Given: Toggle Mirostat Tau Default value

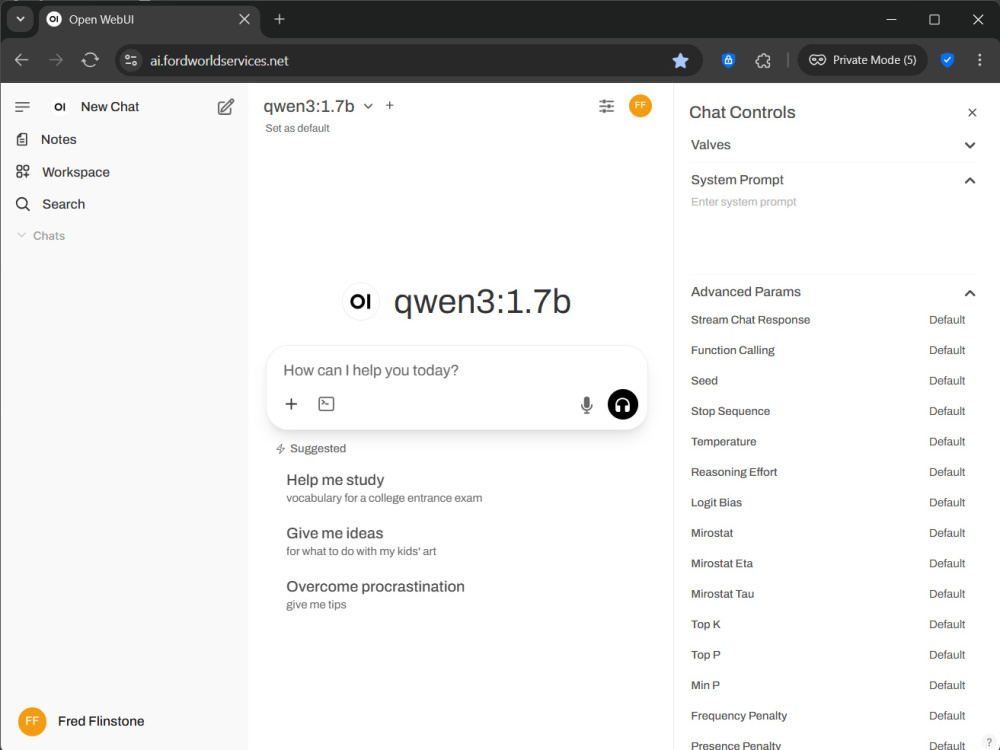Looking at the screenshot, I should click(x=946, y=594).
